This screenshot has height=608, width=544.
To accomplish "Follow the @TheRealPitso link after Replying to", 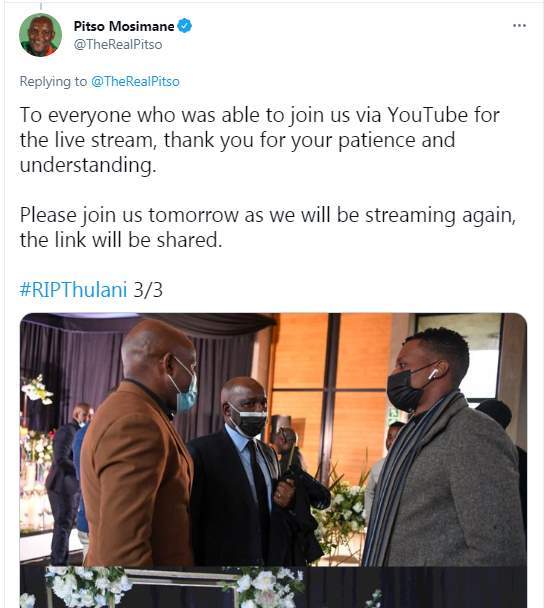I will tap(135, 81).
